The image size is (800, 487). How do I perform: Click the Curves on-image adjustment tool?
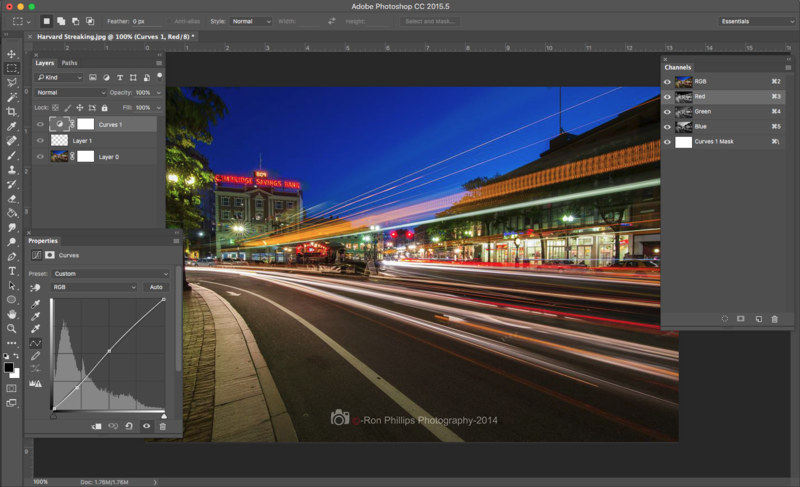pos(37,287)
